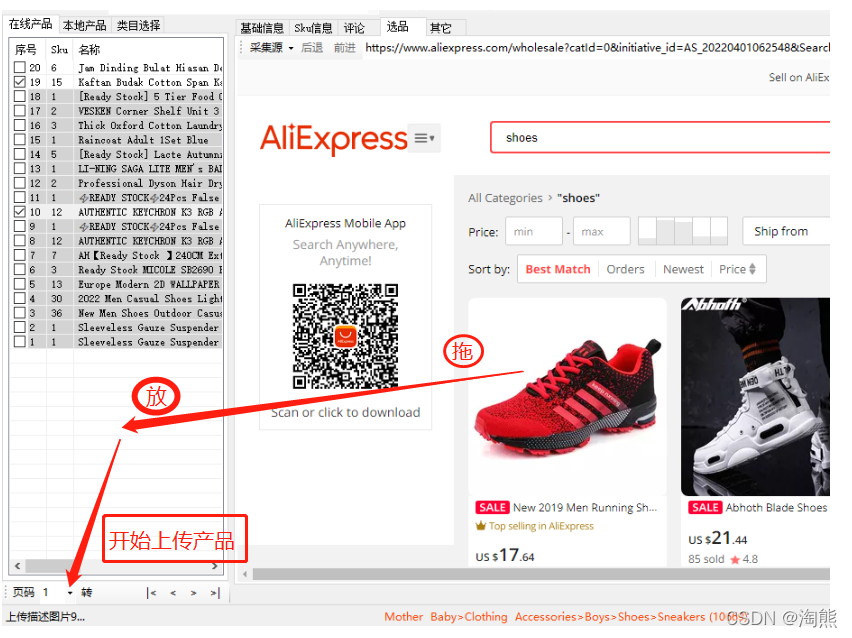Open the AliExpress categories menu icon

coord(424,138)
